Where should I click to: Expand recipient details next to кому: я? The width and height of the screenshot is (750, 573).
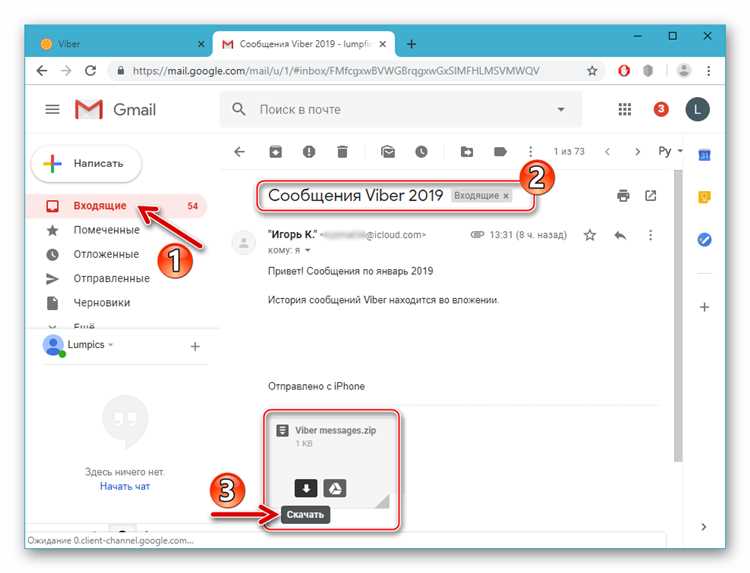pyautogui.click(x=308, y=250)
